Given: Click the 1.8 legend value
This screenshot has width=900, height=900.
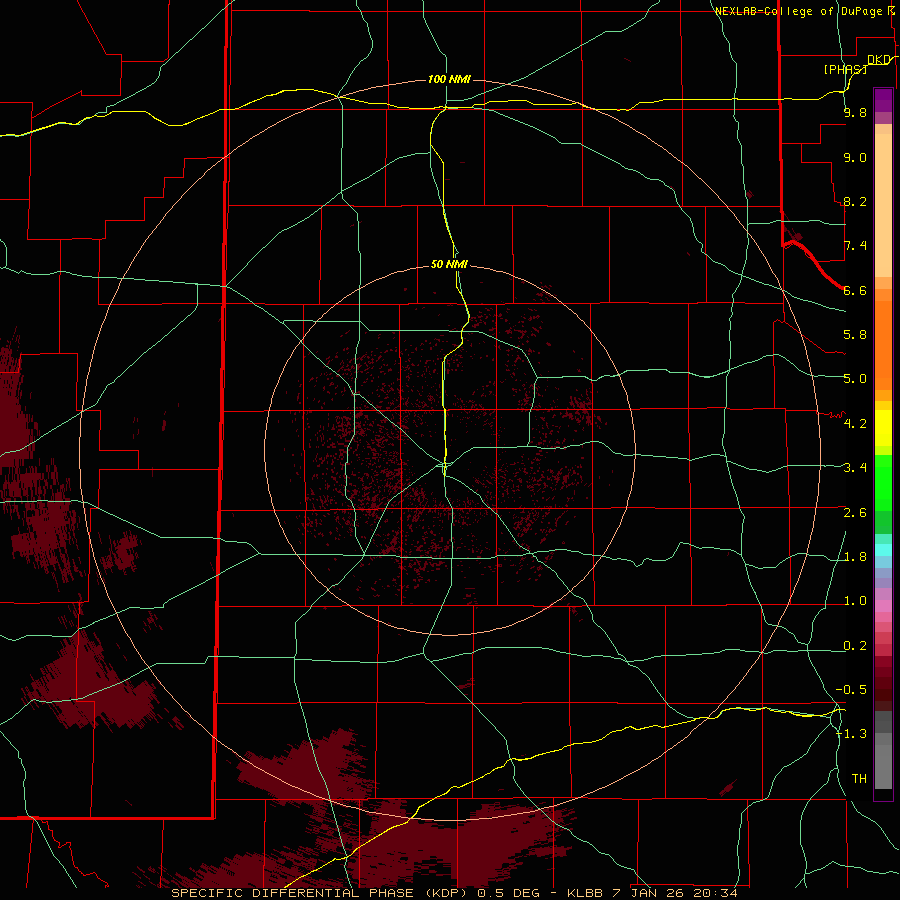Looking at the screenshot, I should [855, 557].
